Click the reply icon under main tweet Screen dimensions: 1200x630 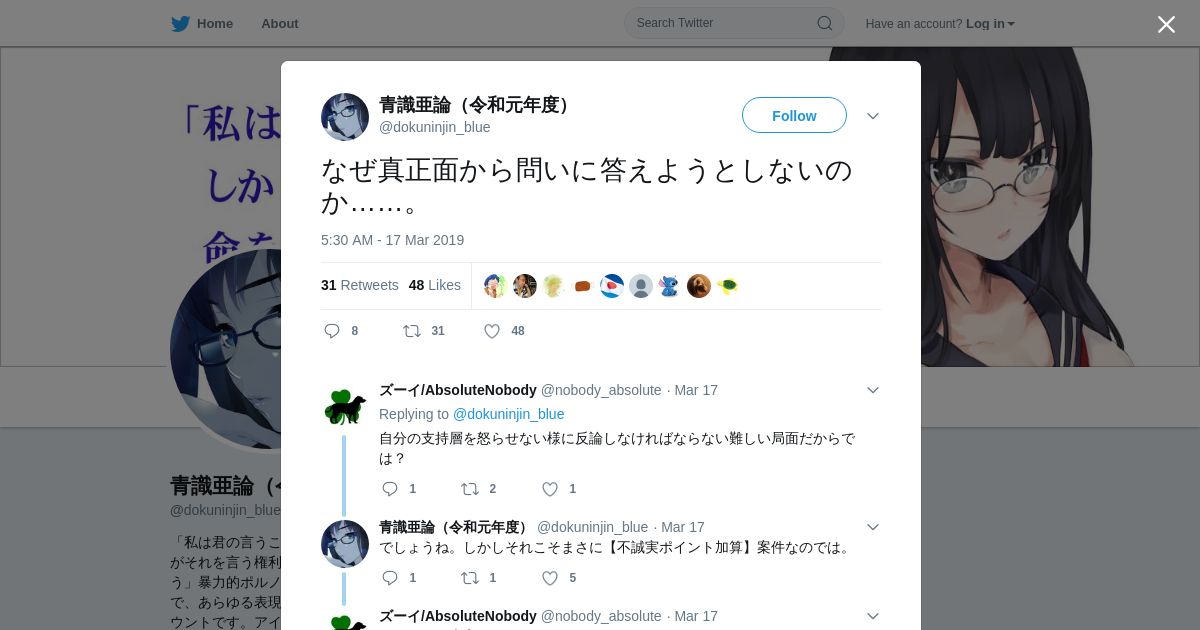coord(332,331)
